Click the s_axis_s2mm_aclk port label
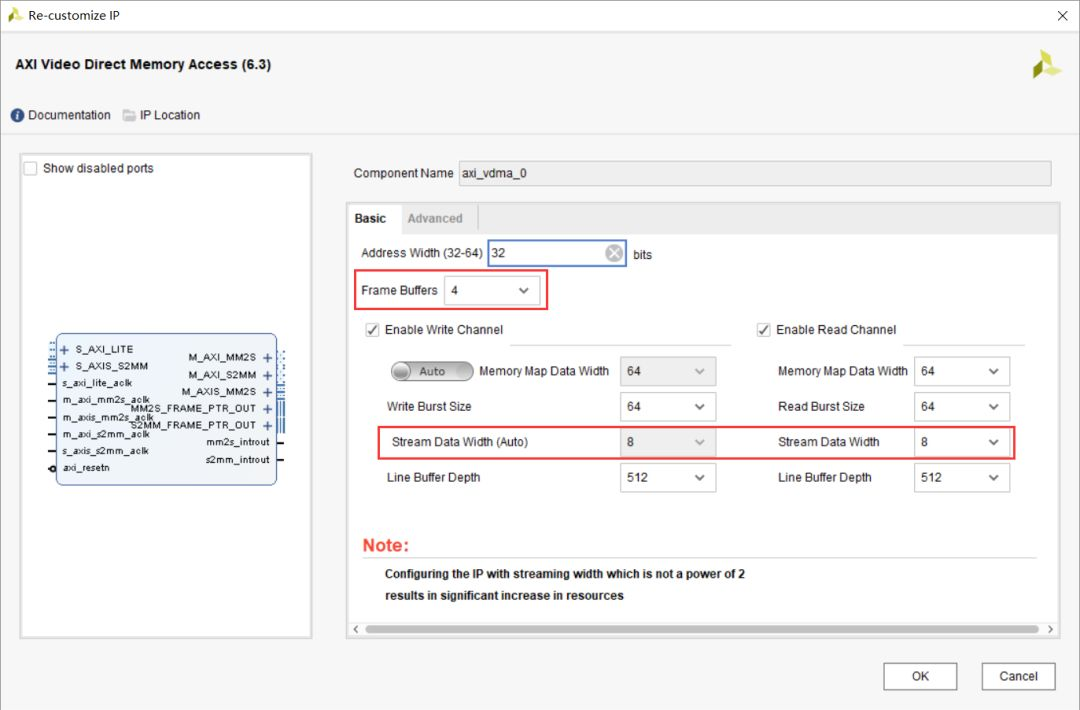 [x=105, y=451]
